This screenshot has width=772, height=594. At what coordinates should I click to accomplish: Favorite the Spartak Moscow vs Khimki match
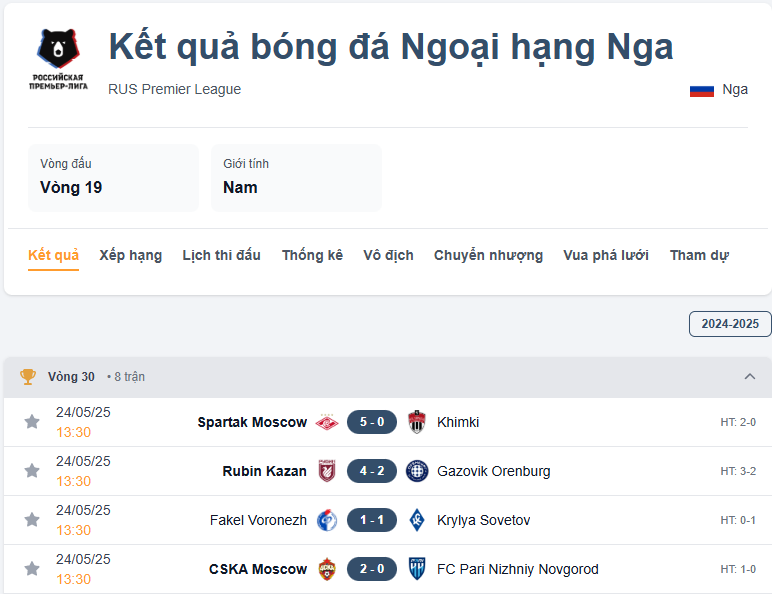[32, 422]
